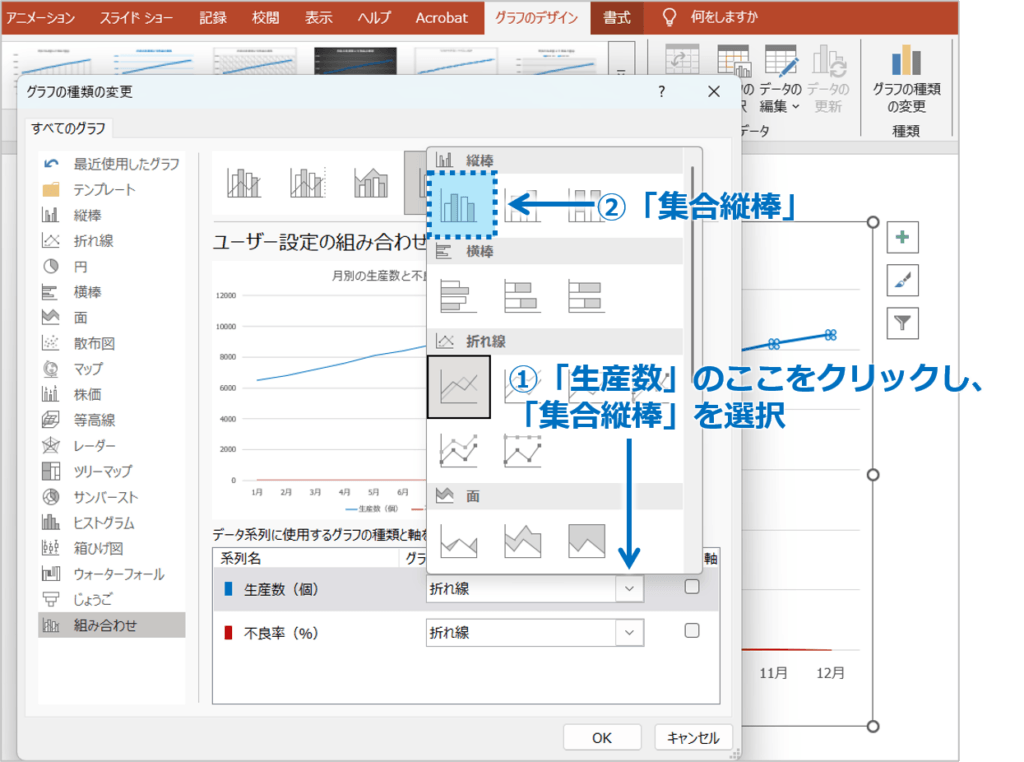The height and width of the screenshot is (762, 1024).
Task: Click the キャンセル button
Action: [693, 738]
